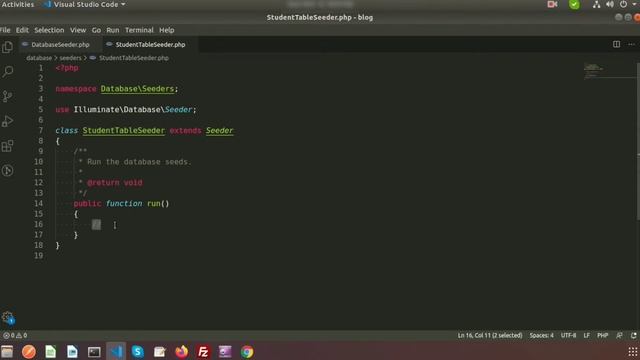
Task: Open the circular arrow icon below Extensions
Action: click(x=7, y=170)
